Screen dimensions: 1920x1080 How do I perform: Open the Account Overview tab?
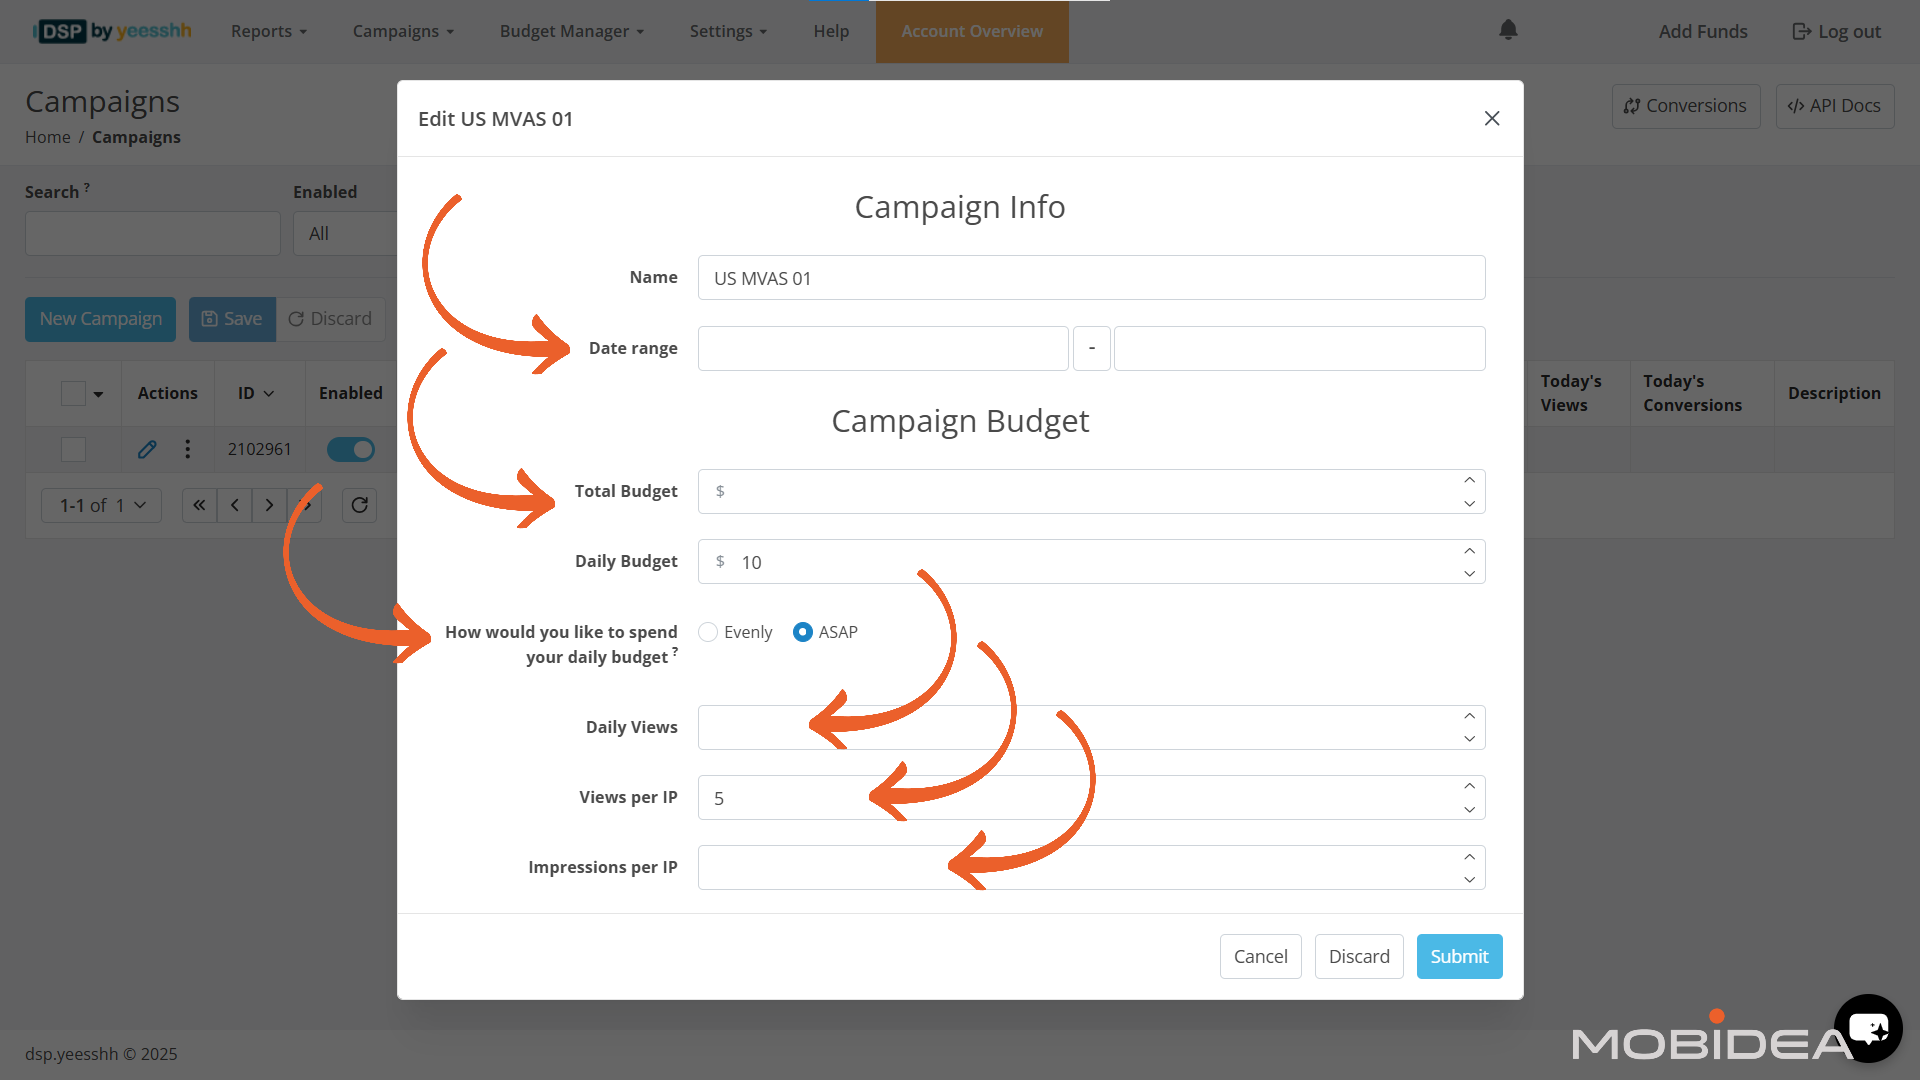(x=971, y=31)
